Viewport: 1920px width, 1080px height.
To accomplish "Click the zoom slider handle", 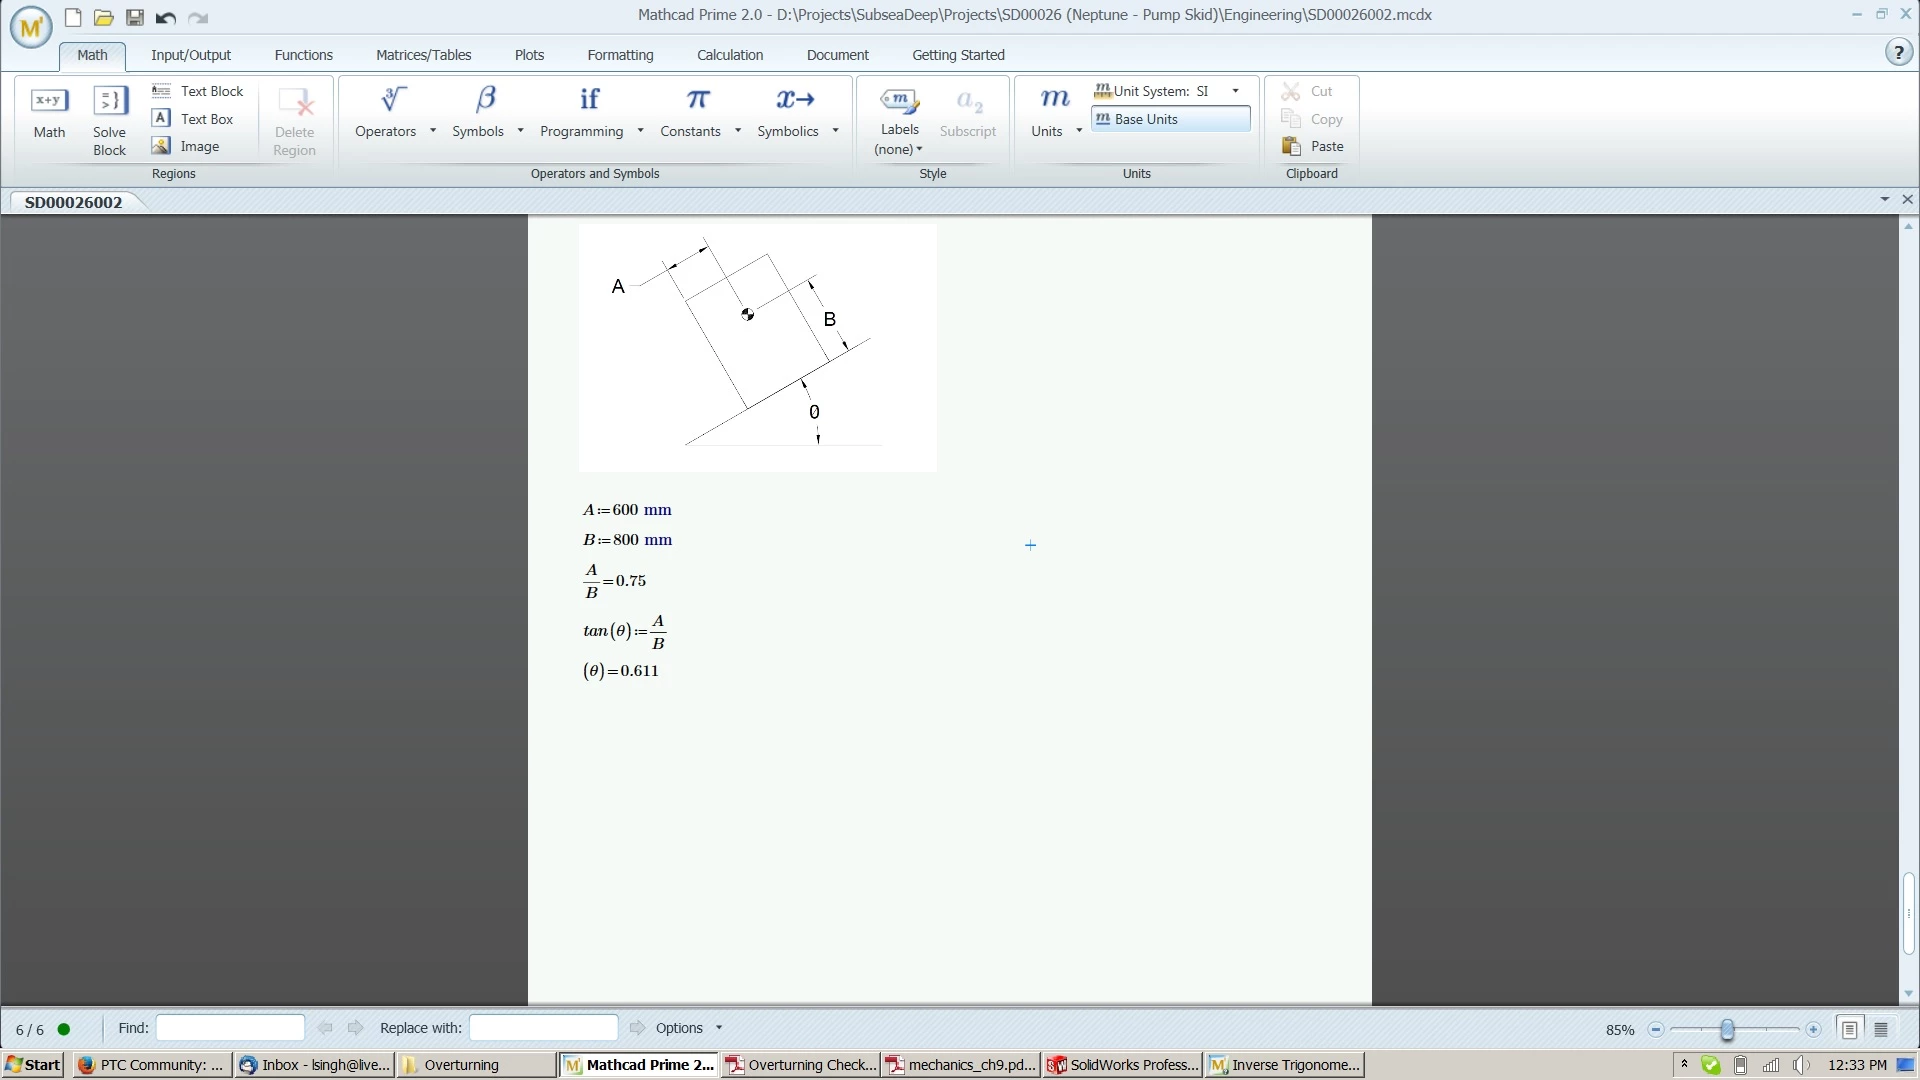I will coord(1727,1029).
